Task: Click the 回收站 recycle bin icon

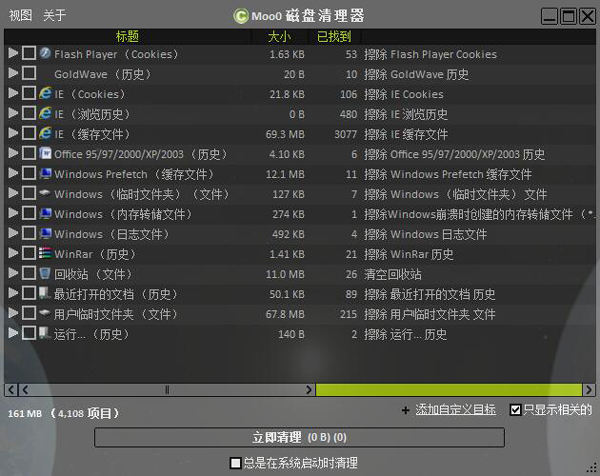Action: (x=45, y=273)
